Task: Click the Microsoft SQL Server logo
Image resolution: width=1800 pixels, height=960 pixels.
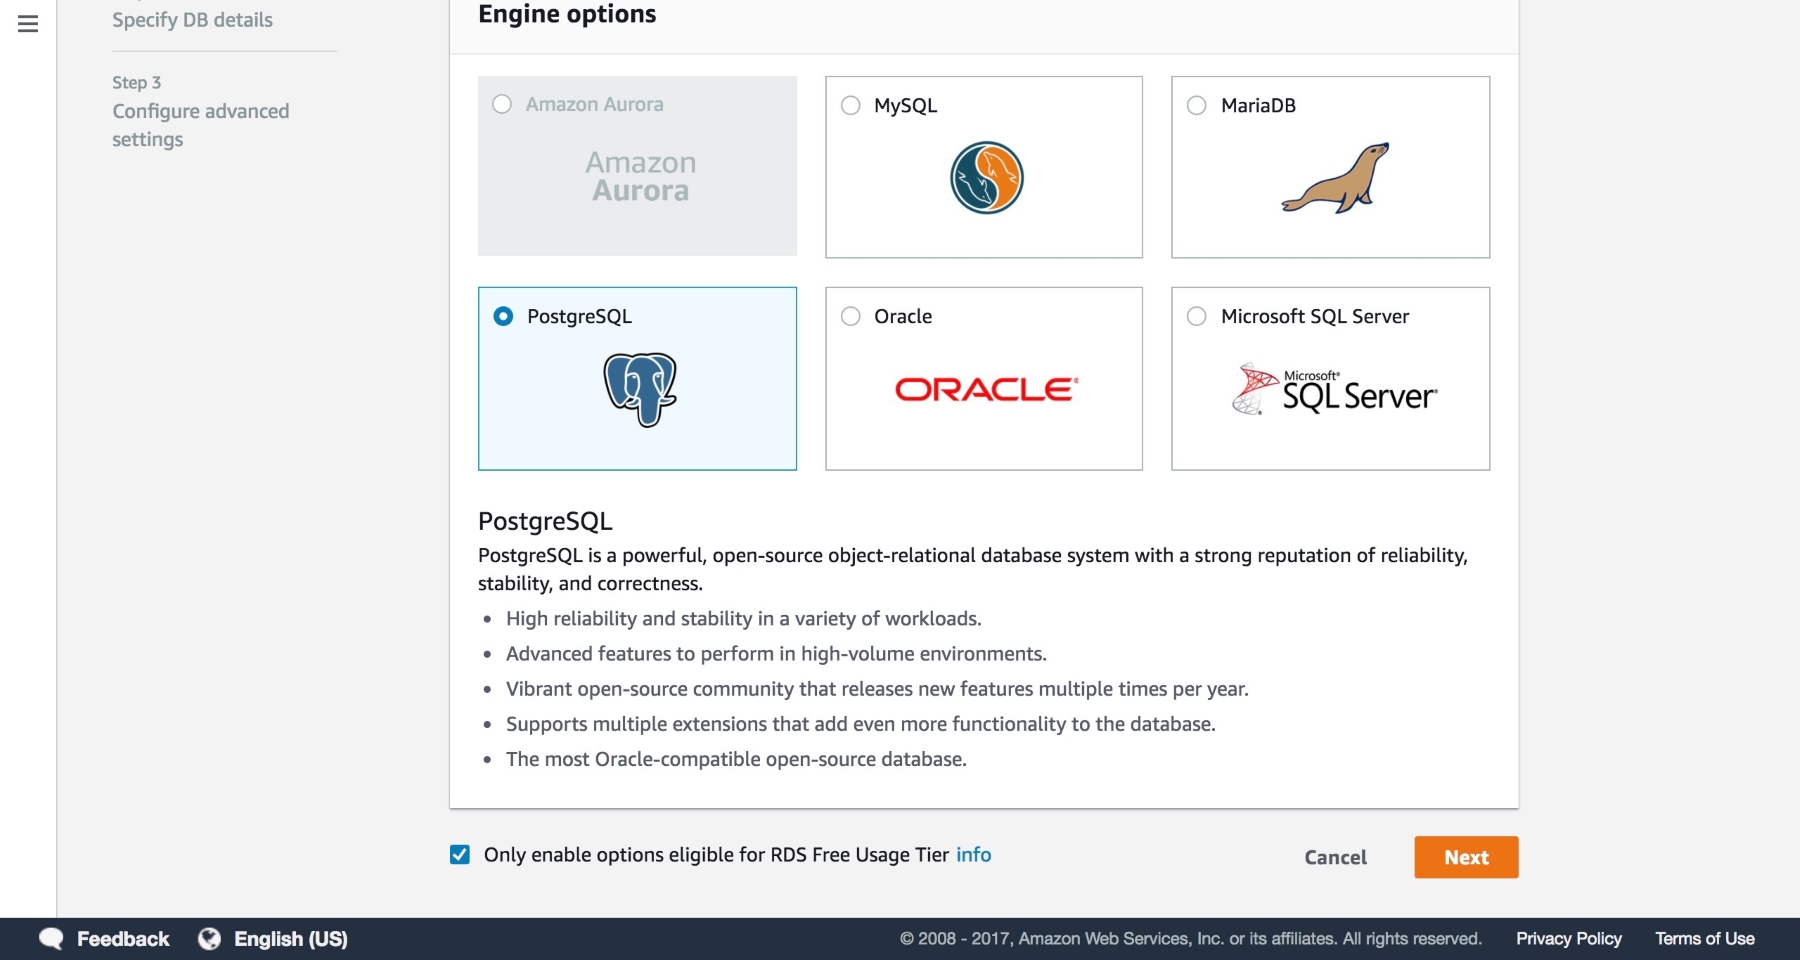Action: 1335,389
